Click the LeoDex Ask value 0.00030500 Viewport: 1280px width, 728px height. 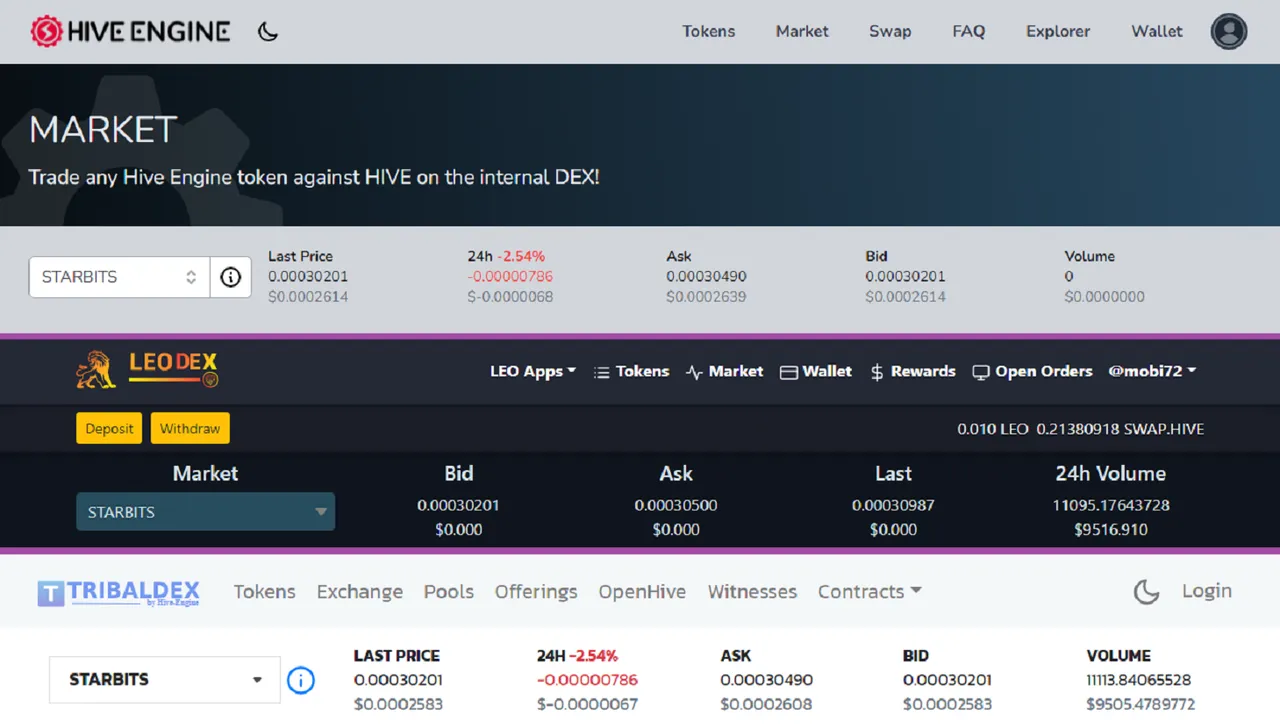676,505
